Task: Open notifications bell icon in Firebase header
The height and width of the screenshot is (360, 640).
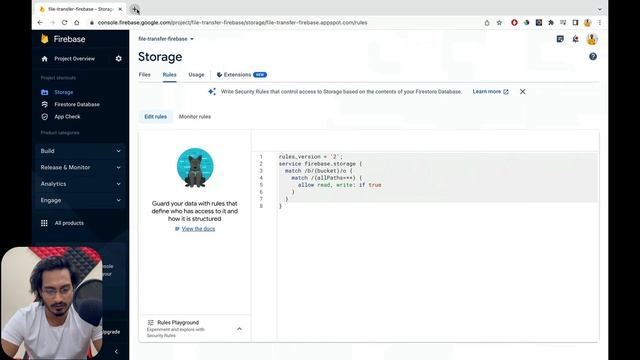Action: [x=576, y=39]
